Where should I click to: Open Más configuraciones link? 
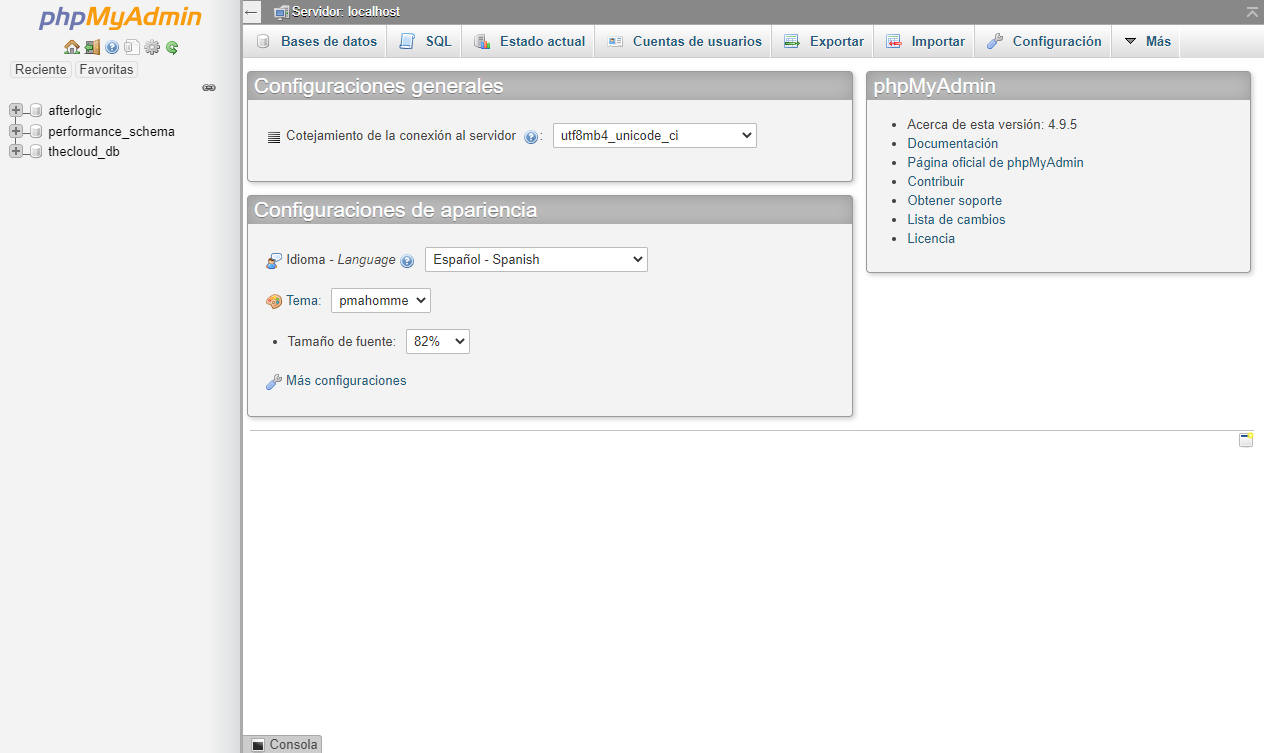point(346,381)
